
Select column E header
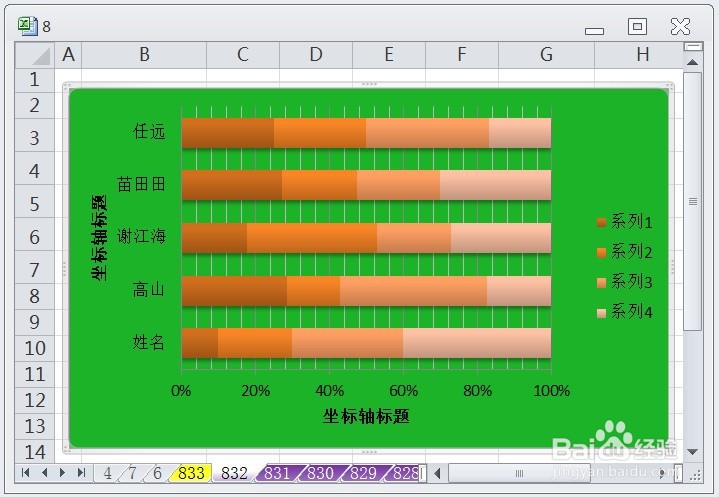click(x=389, y=55)
